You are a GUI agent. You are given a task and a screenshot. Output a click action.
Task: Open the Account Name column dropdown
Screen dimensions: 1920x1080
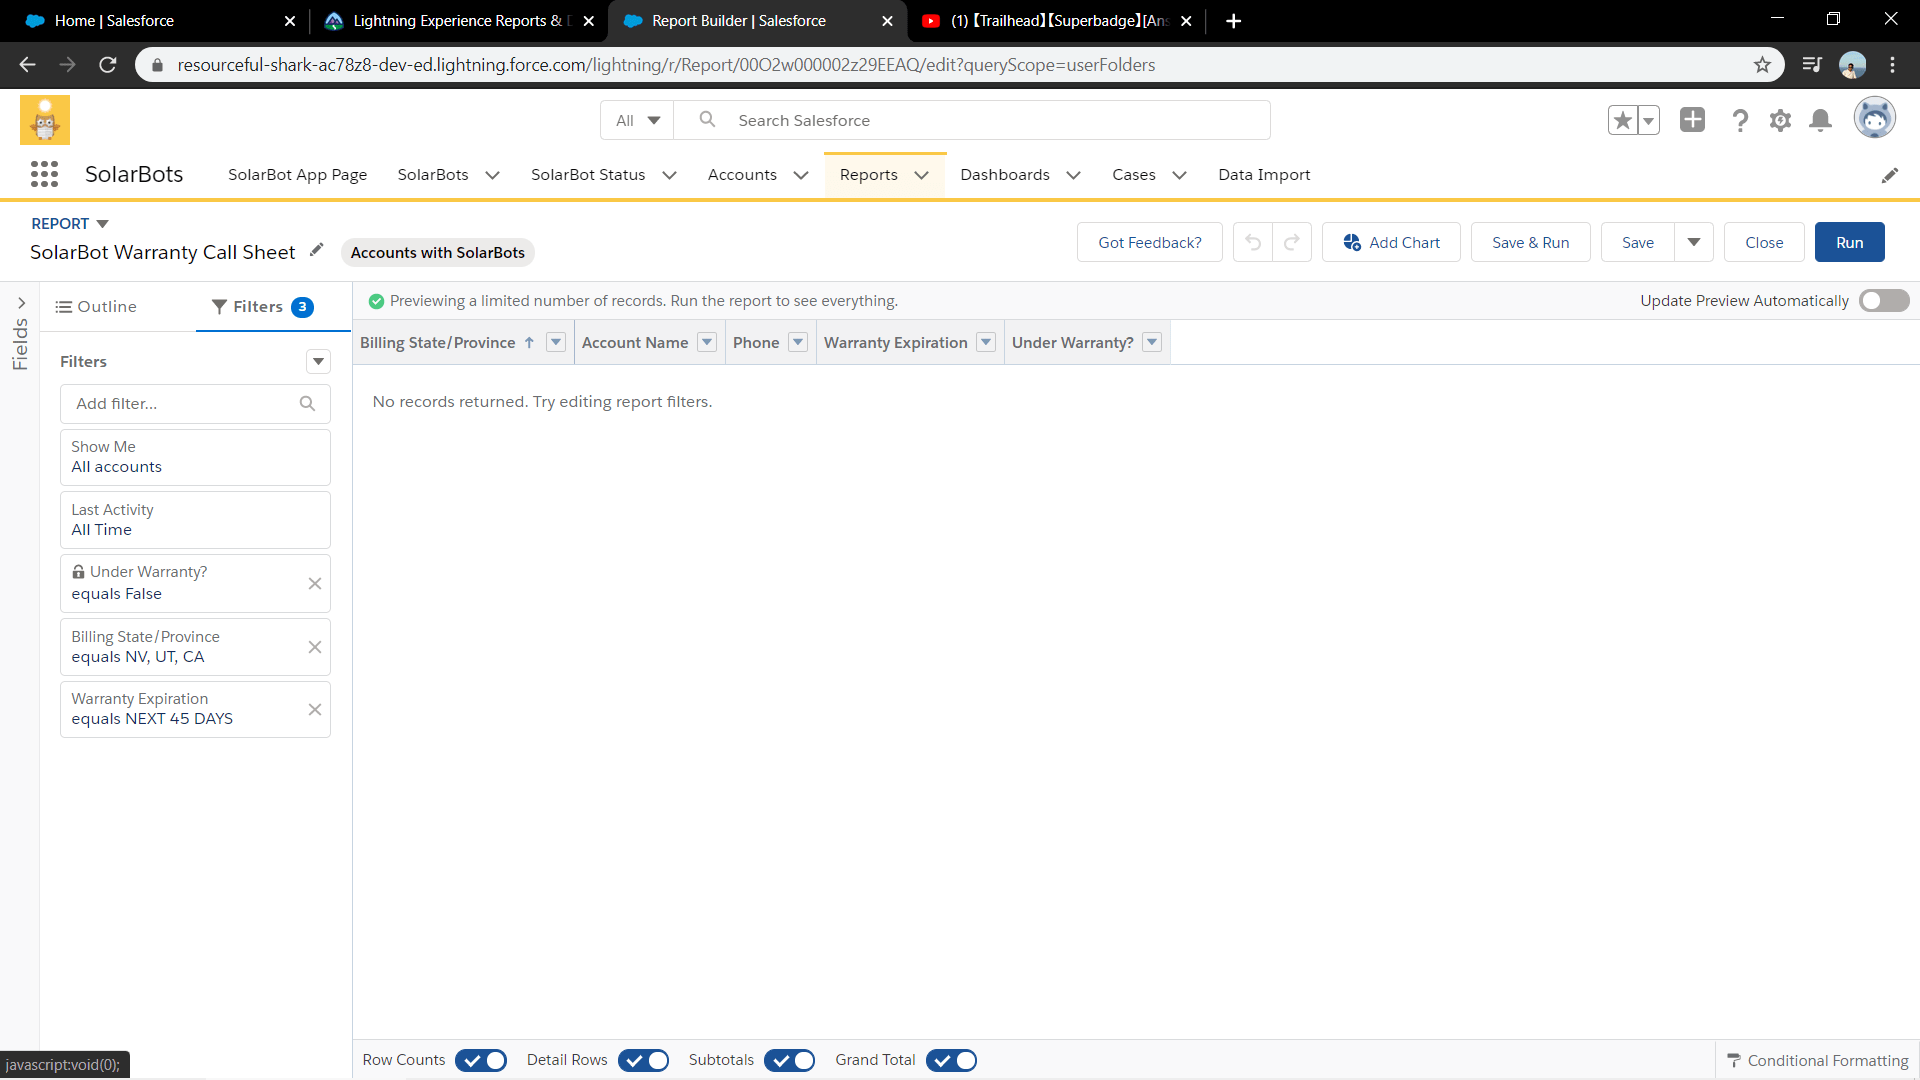[707, 342]
